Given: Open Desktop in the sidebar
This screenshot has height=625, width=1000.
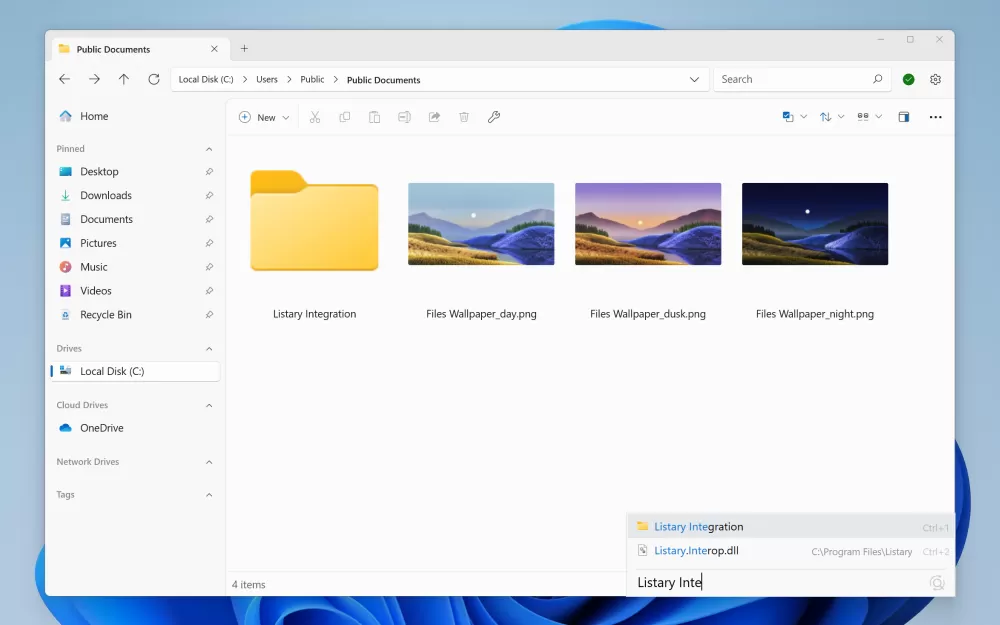Looking at the screenshot, I should 135,172.
